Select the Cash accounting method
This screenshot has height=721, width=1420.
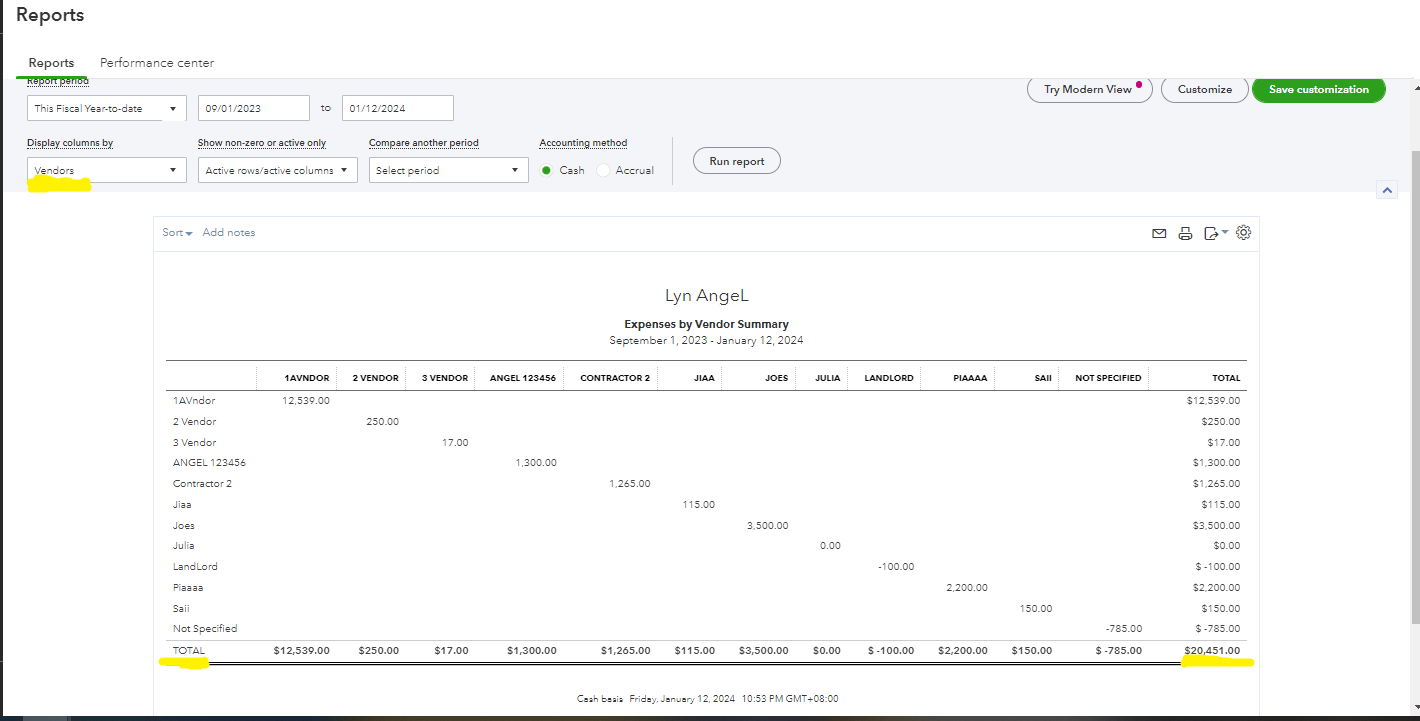[x=547, y=170]
